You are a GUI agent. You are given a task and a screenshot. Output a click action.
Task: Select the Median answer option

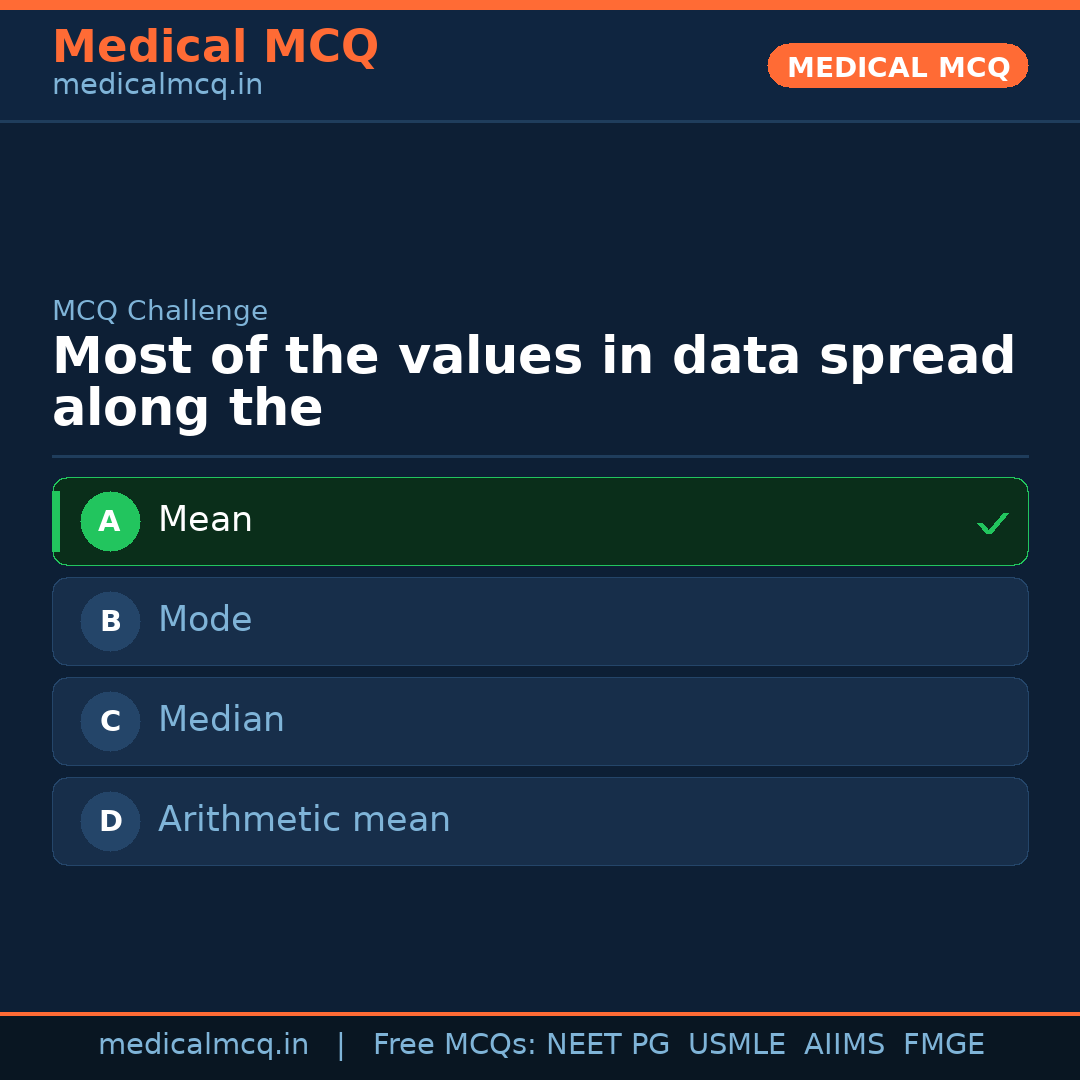pos(540,721)
